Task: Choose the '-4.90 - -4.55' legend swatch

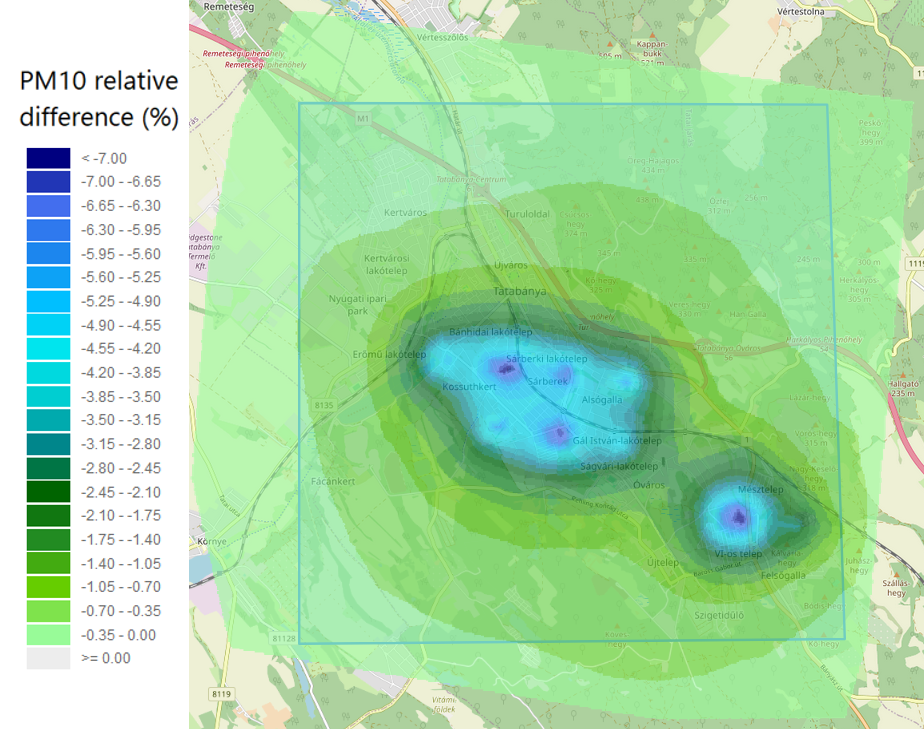Action: [48, 325]
